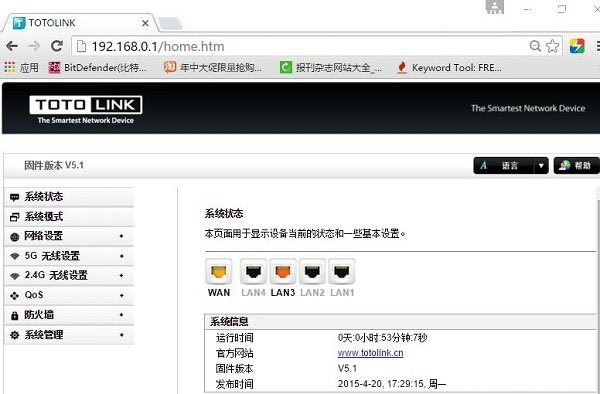Click the user profile icon in title bar
The height and width of the screenshot is (394, 600).
pyautogui.click(x=495, y=7)
